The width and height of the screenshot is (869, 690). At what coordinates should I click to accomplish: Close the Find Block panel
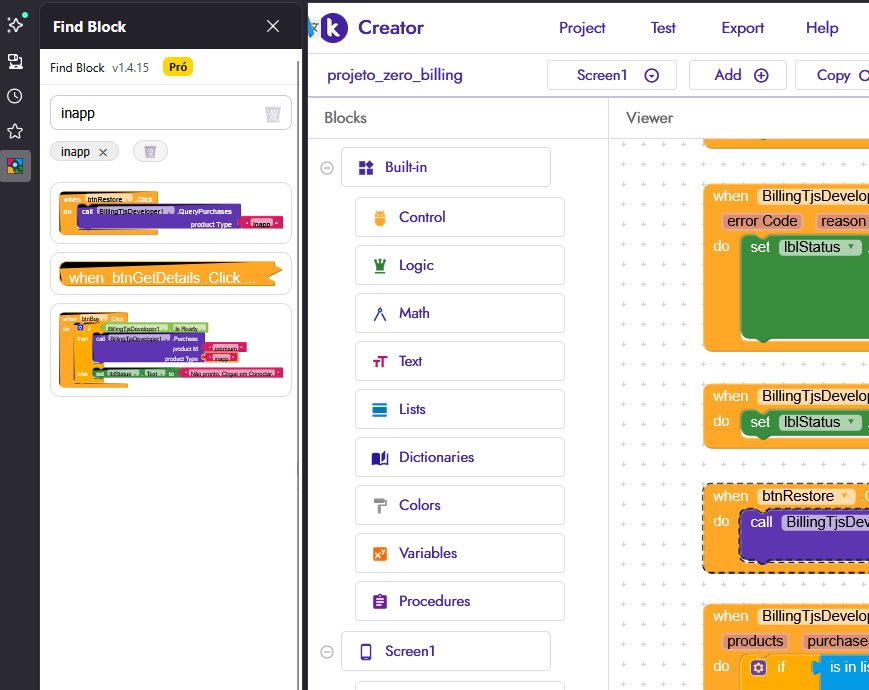pos(273,26)
